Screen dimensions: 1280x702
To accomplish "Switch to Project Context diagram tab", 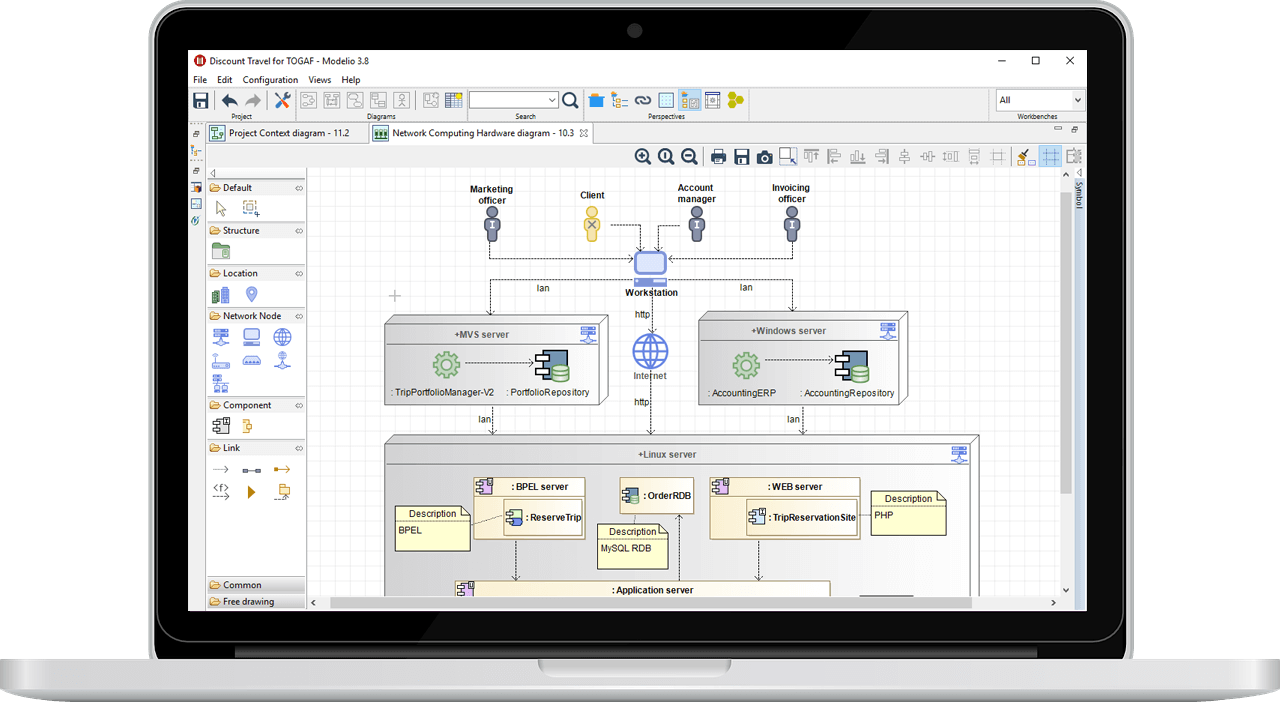I will coord(288,133).
